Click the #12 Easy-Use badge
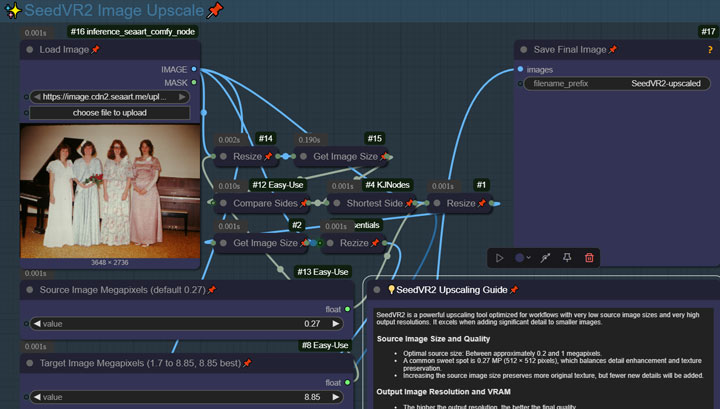 278,185
